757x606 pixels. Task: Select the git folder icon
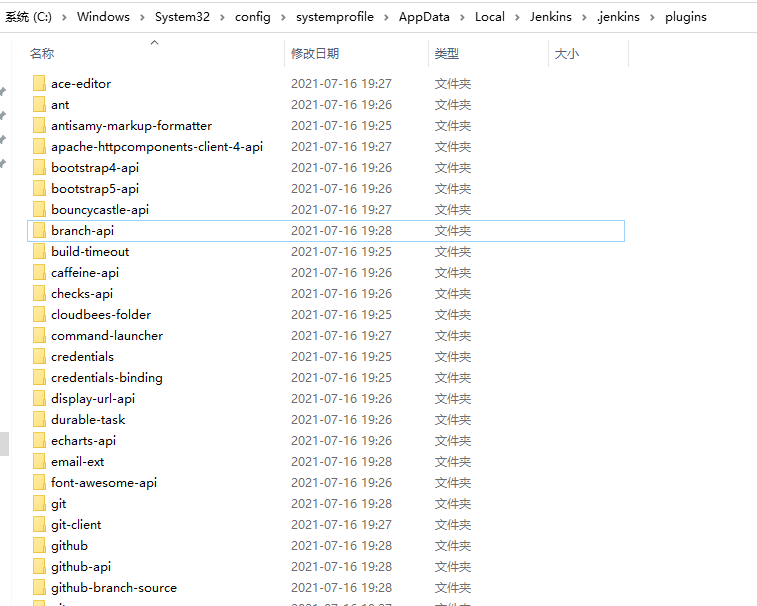[x=40, y=504]
